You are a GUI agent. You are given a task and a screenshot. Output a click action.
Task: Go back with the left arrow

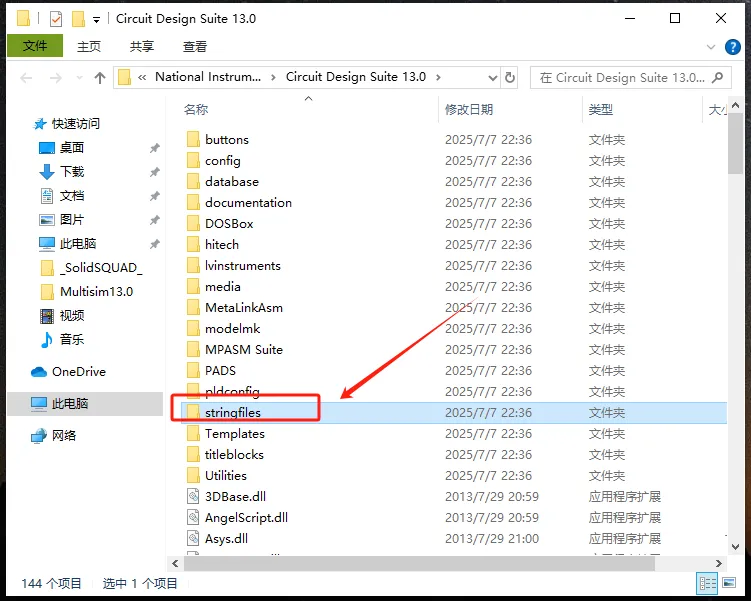(26, 78)
